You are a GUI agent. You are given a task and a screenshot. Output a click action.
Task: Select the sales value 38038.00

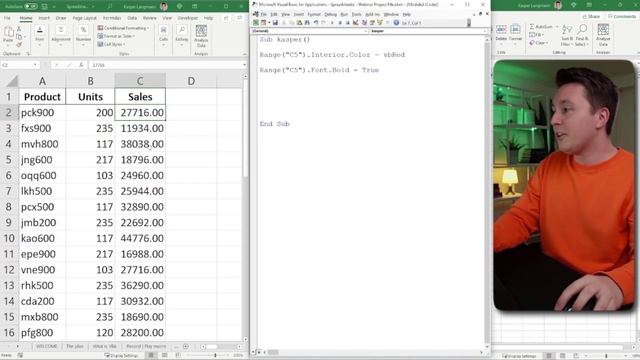(x=140, y=144)
